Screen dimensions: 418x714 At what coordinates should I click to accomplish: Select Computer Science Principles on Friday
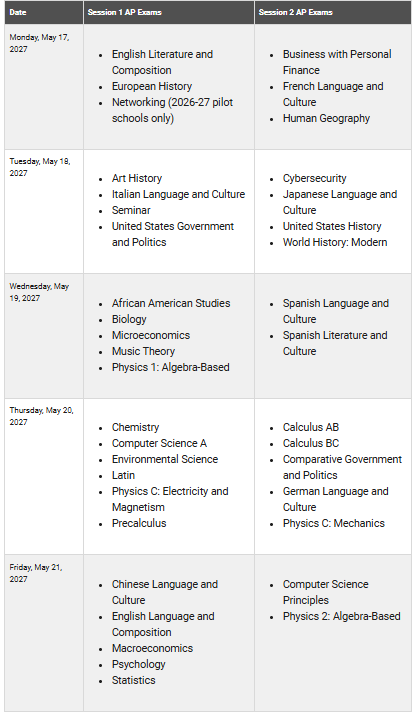click(325, 592)
